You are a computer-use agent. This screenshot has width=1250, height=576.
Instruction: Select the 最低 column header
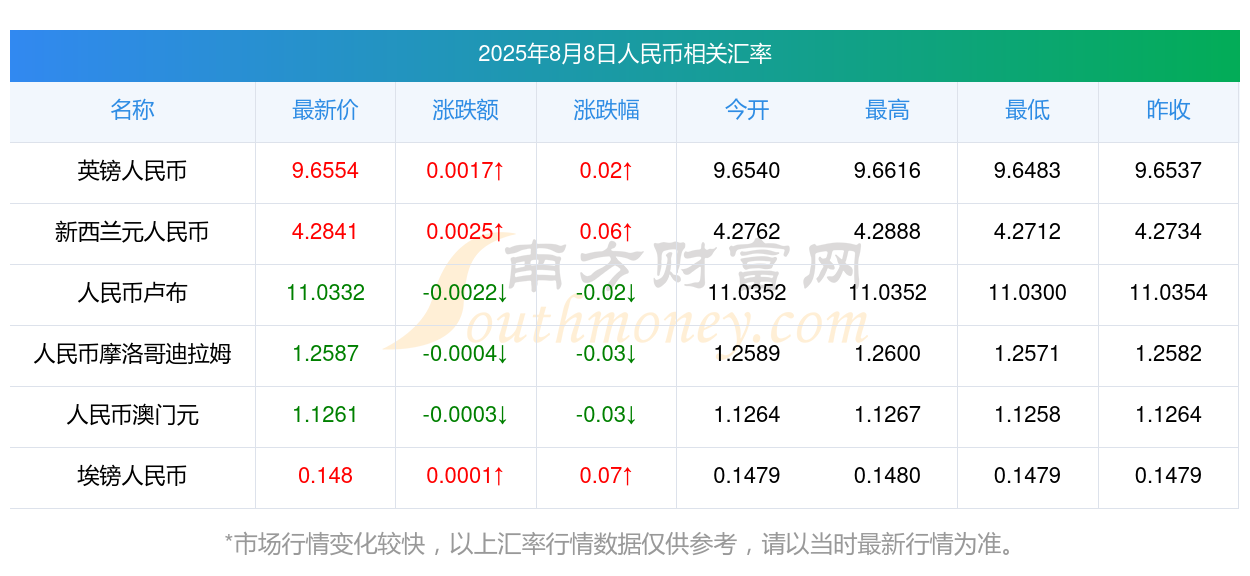(x=1028, y=110)
